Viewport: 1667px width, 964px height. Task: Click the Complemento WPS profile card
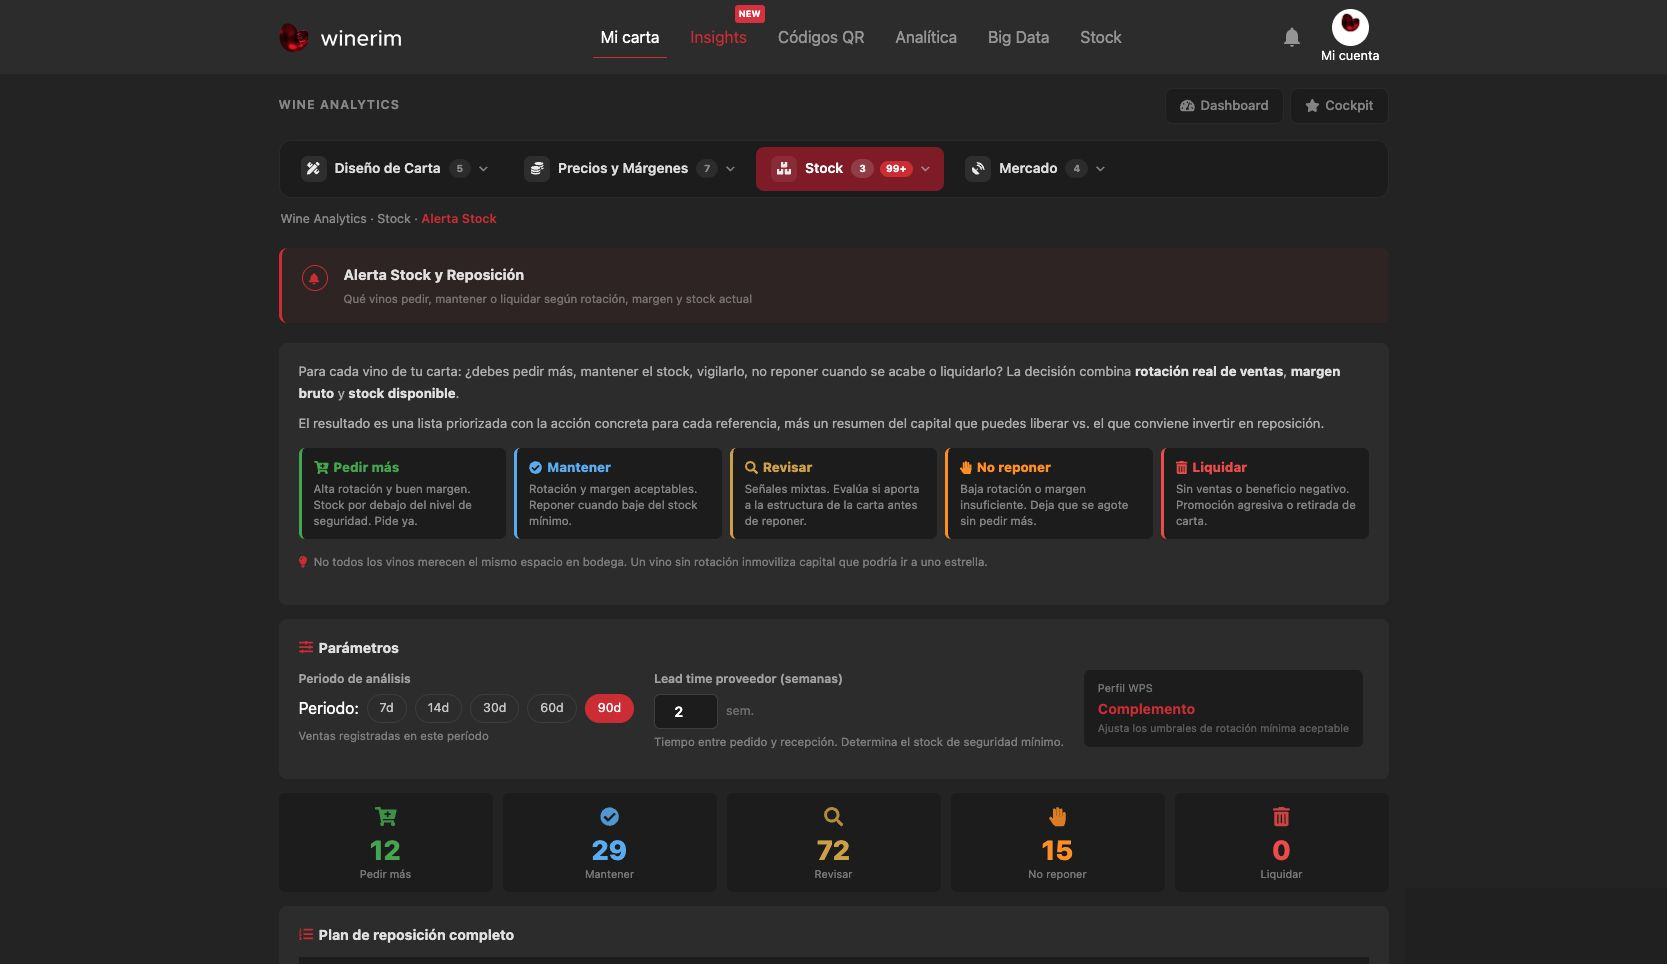click(x=1223, y=708)
